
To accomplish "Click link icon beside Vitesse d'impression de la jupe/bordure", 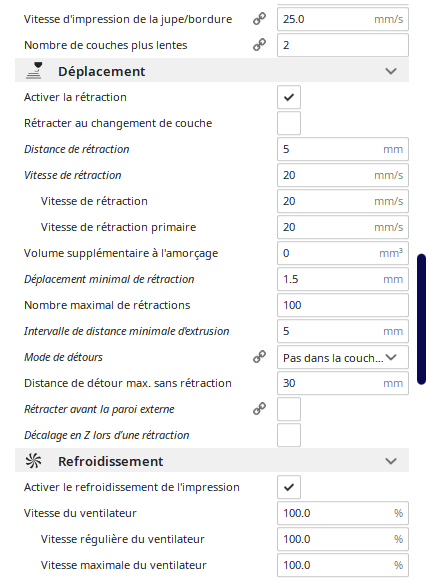I will point(259,19).
